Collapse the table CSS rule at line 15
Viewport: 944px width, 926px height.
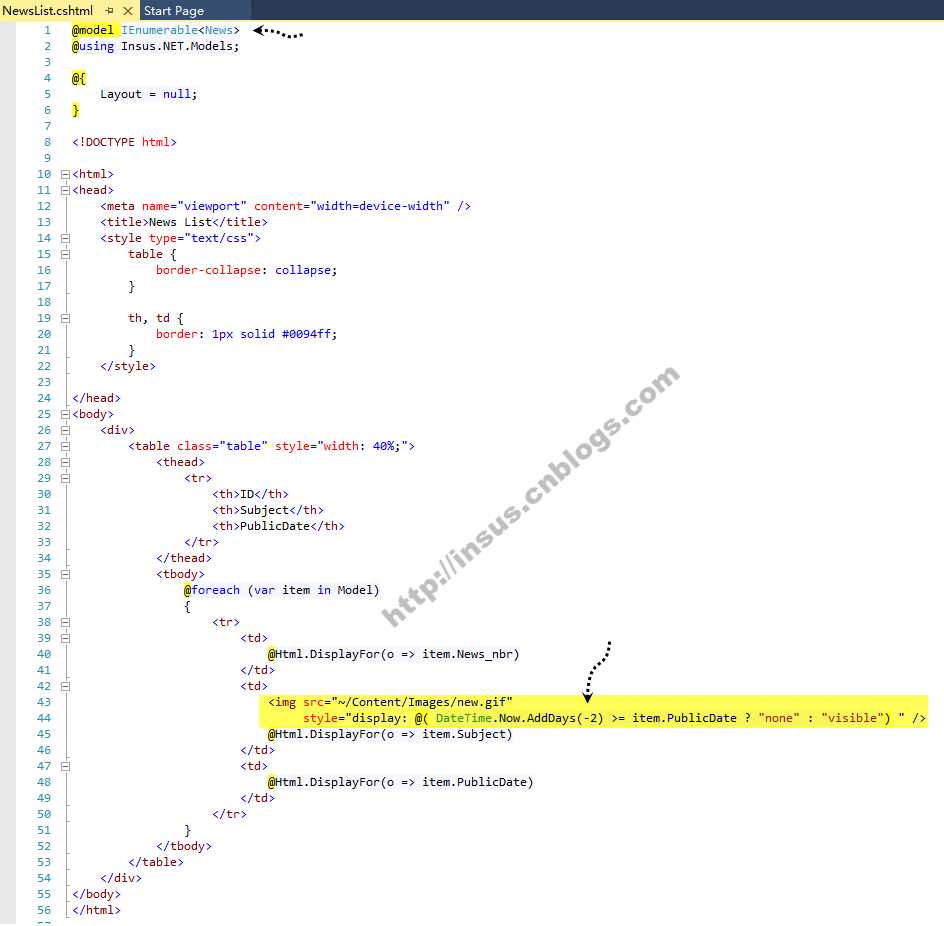tap(65, 255)
